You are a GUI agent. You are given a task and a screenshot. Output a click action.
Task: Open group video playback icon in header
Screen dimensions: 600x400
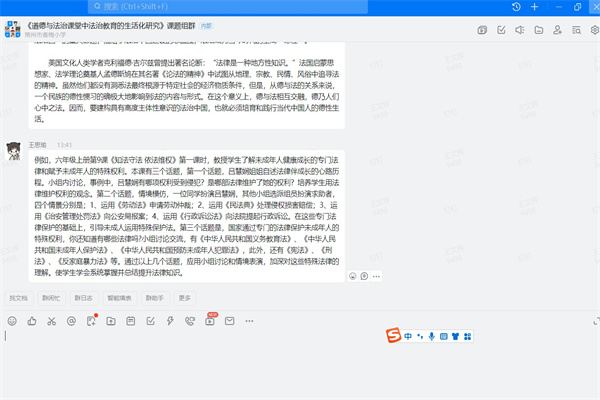click(482, 30)
